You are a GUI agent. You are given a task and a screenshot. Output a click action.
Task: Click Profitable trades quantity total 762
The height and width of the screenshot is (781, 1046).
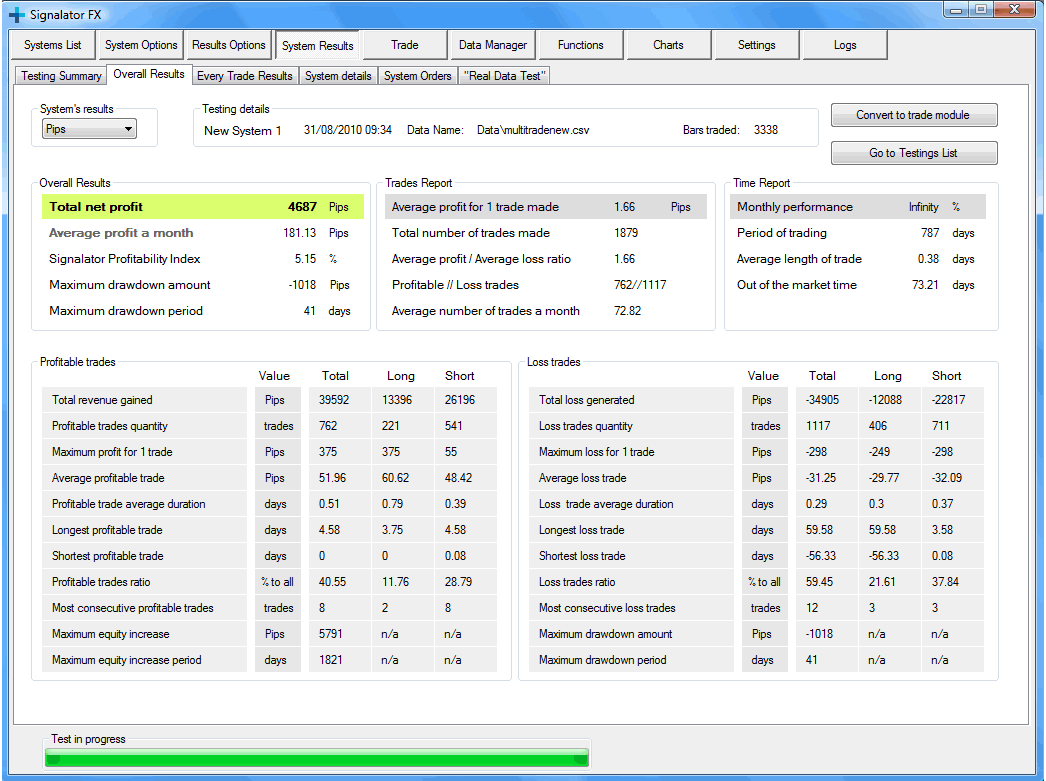(328, 426)
